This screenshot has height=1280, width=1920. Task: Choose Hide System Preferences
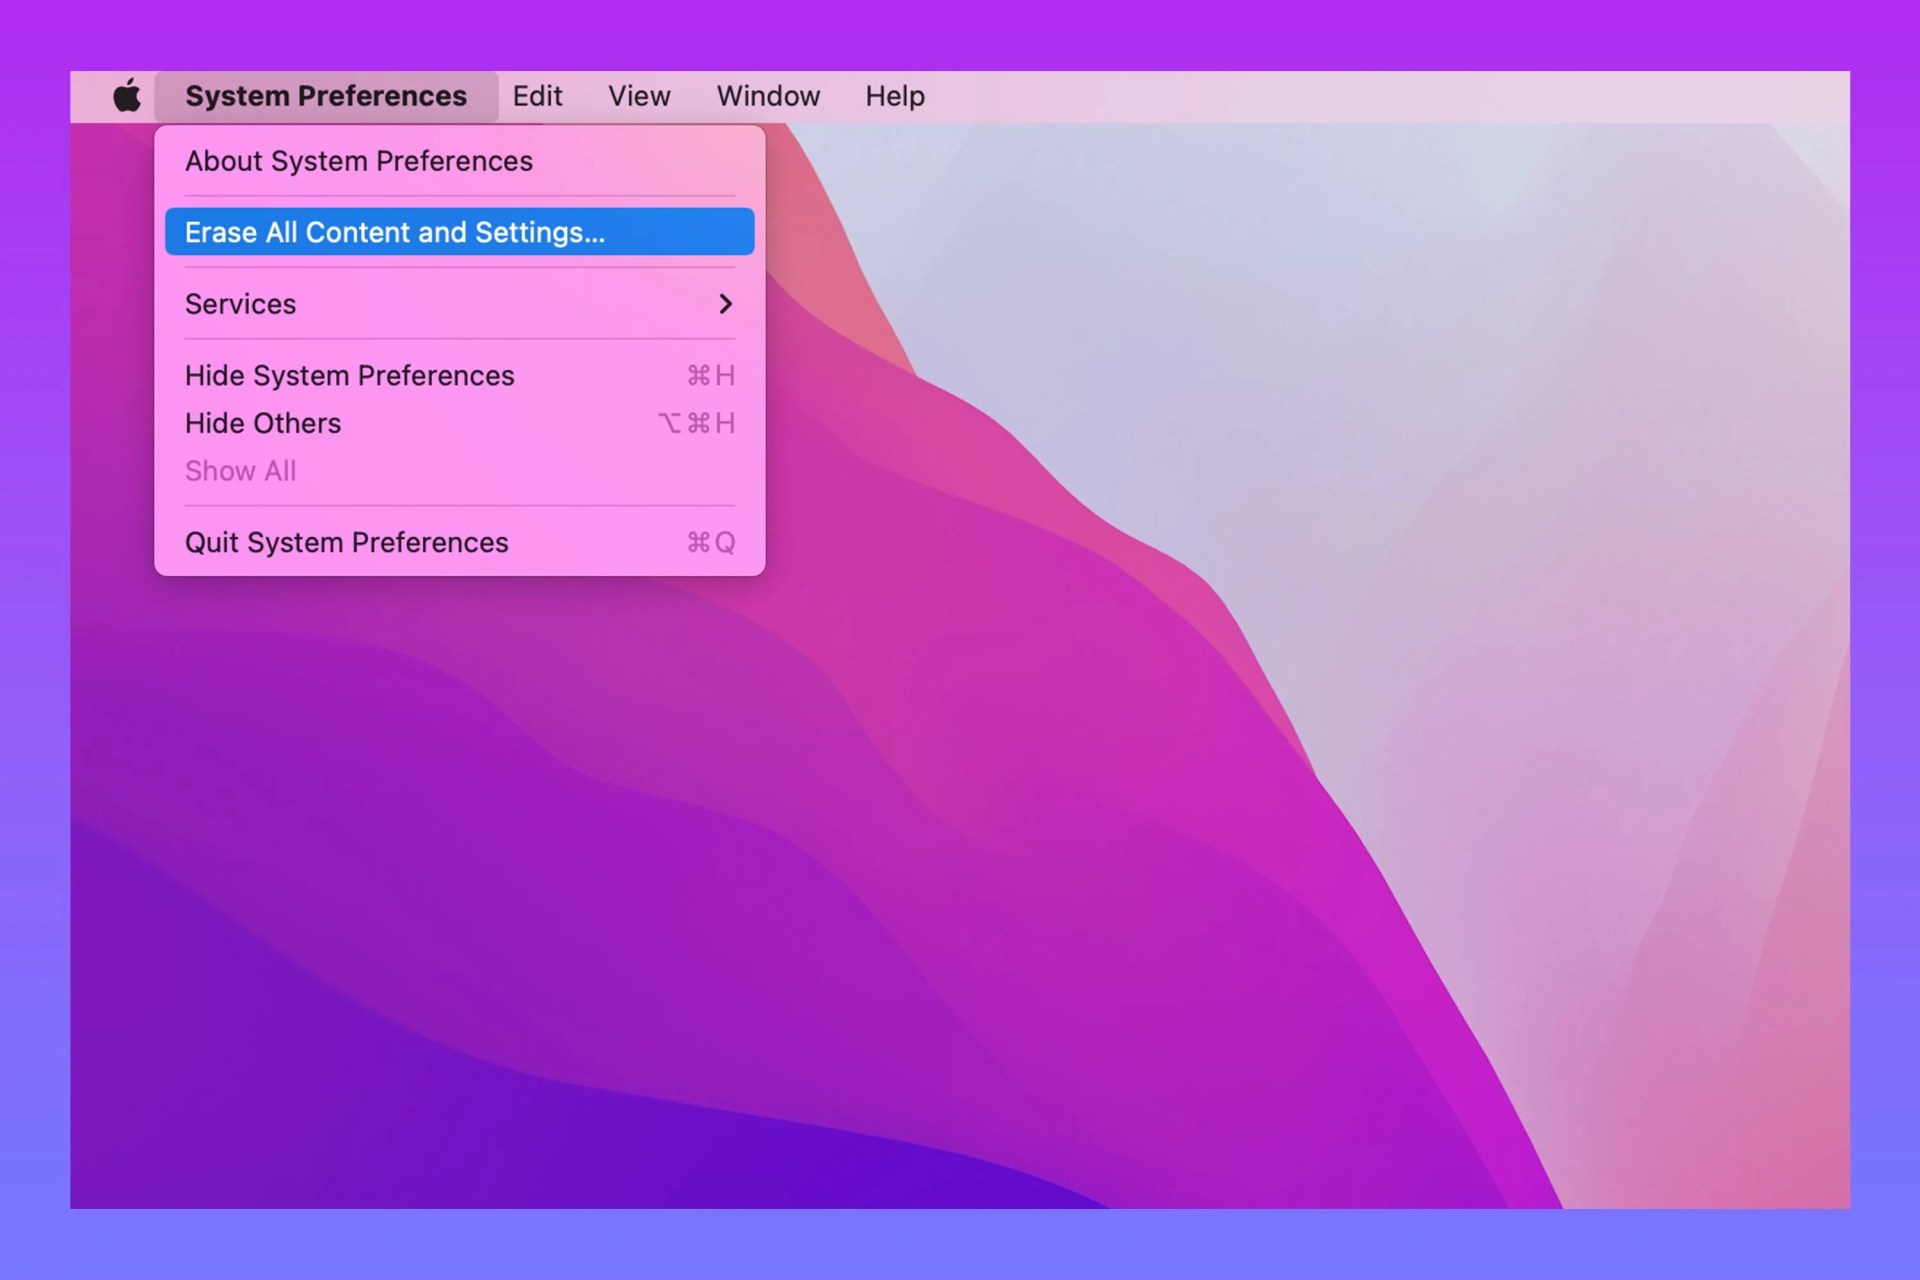(x=460, y=376)
